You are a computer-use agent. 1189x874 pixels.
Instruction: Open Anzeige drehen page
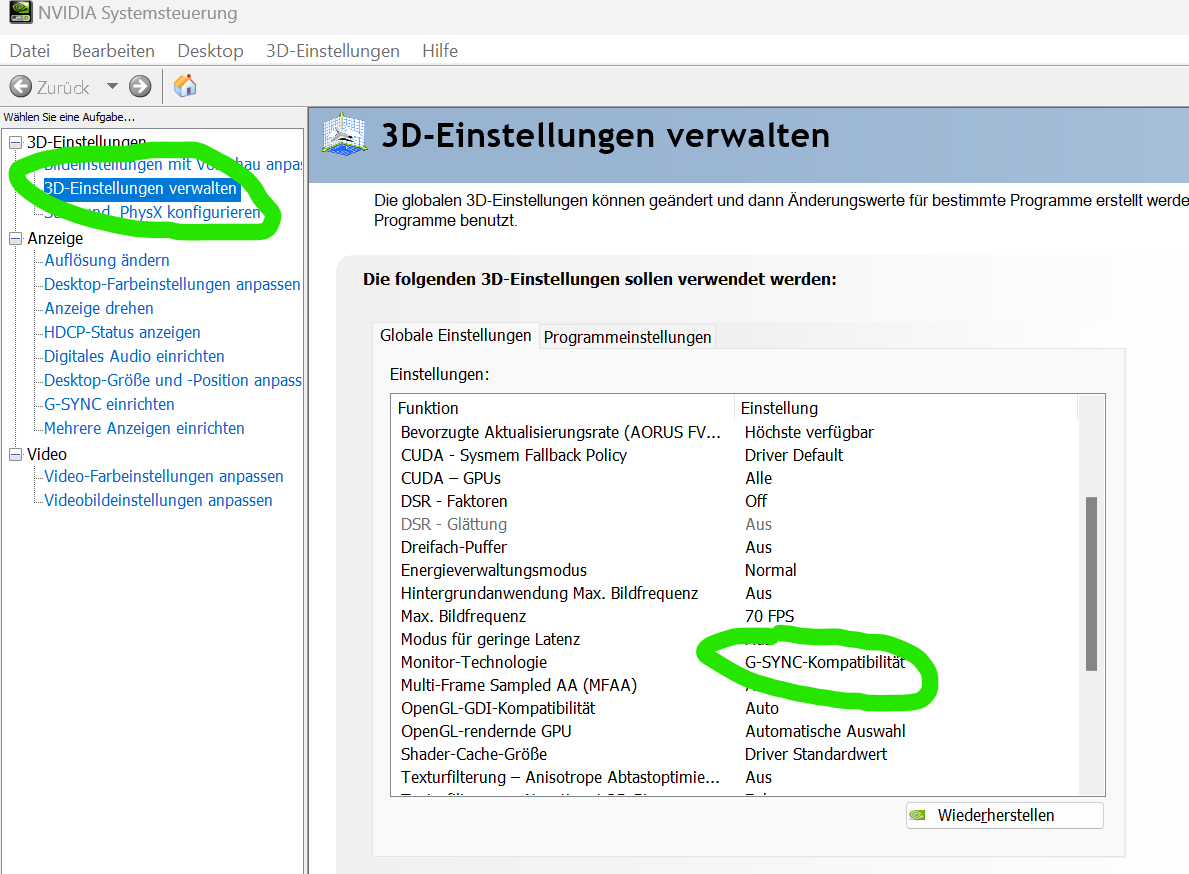(99, 309)
